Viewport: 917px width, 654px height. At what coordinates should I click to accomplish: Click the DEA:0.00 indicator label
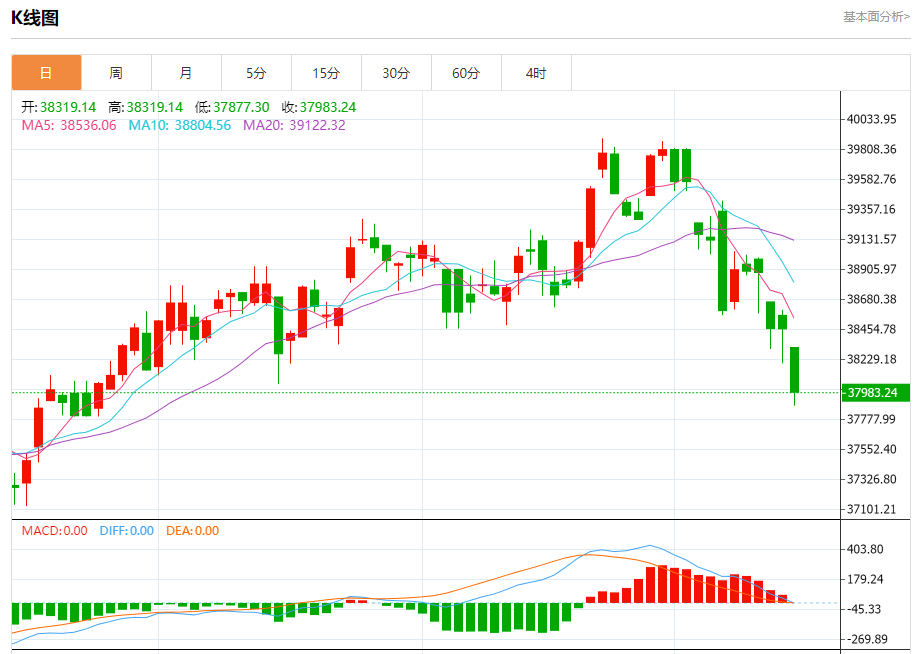[192, 531]
